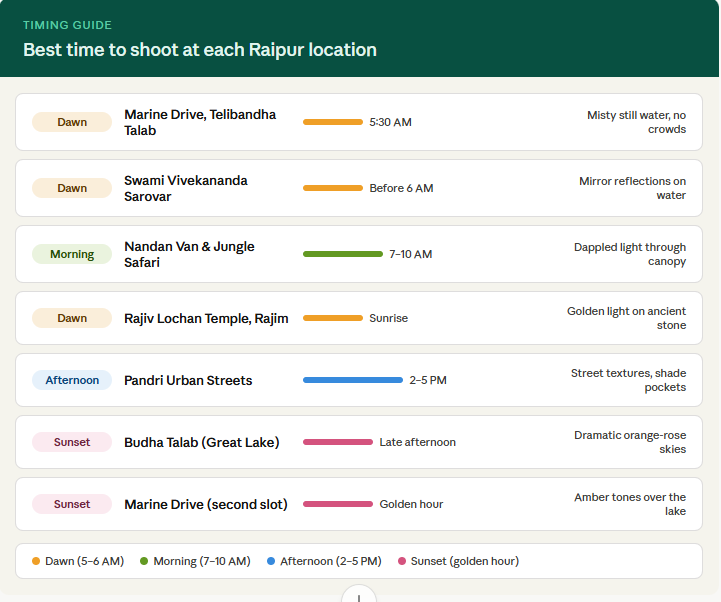Click the pink time bar beside Late afternoon
The image size is (721, 602).
(338, 442)
